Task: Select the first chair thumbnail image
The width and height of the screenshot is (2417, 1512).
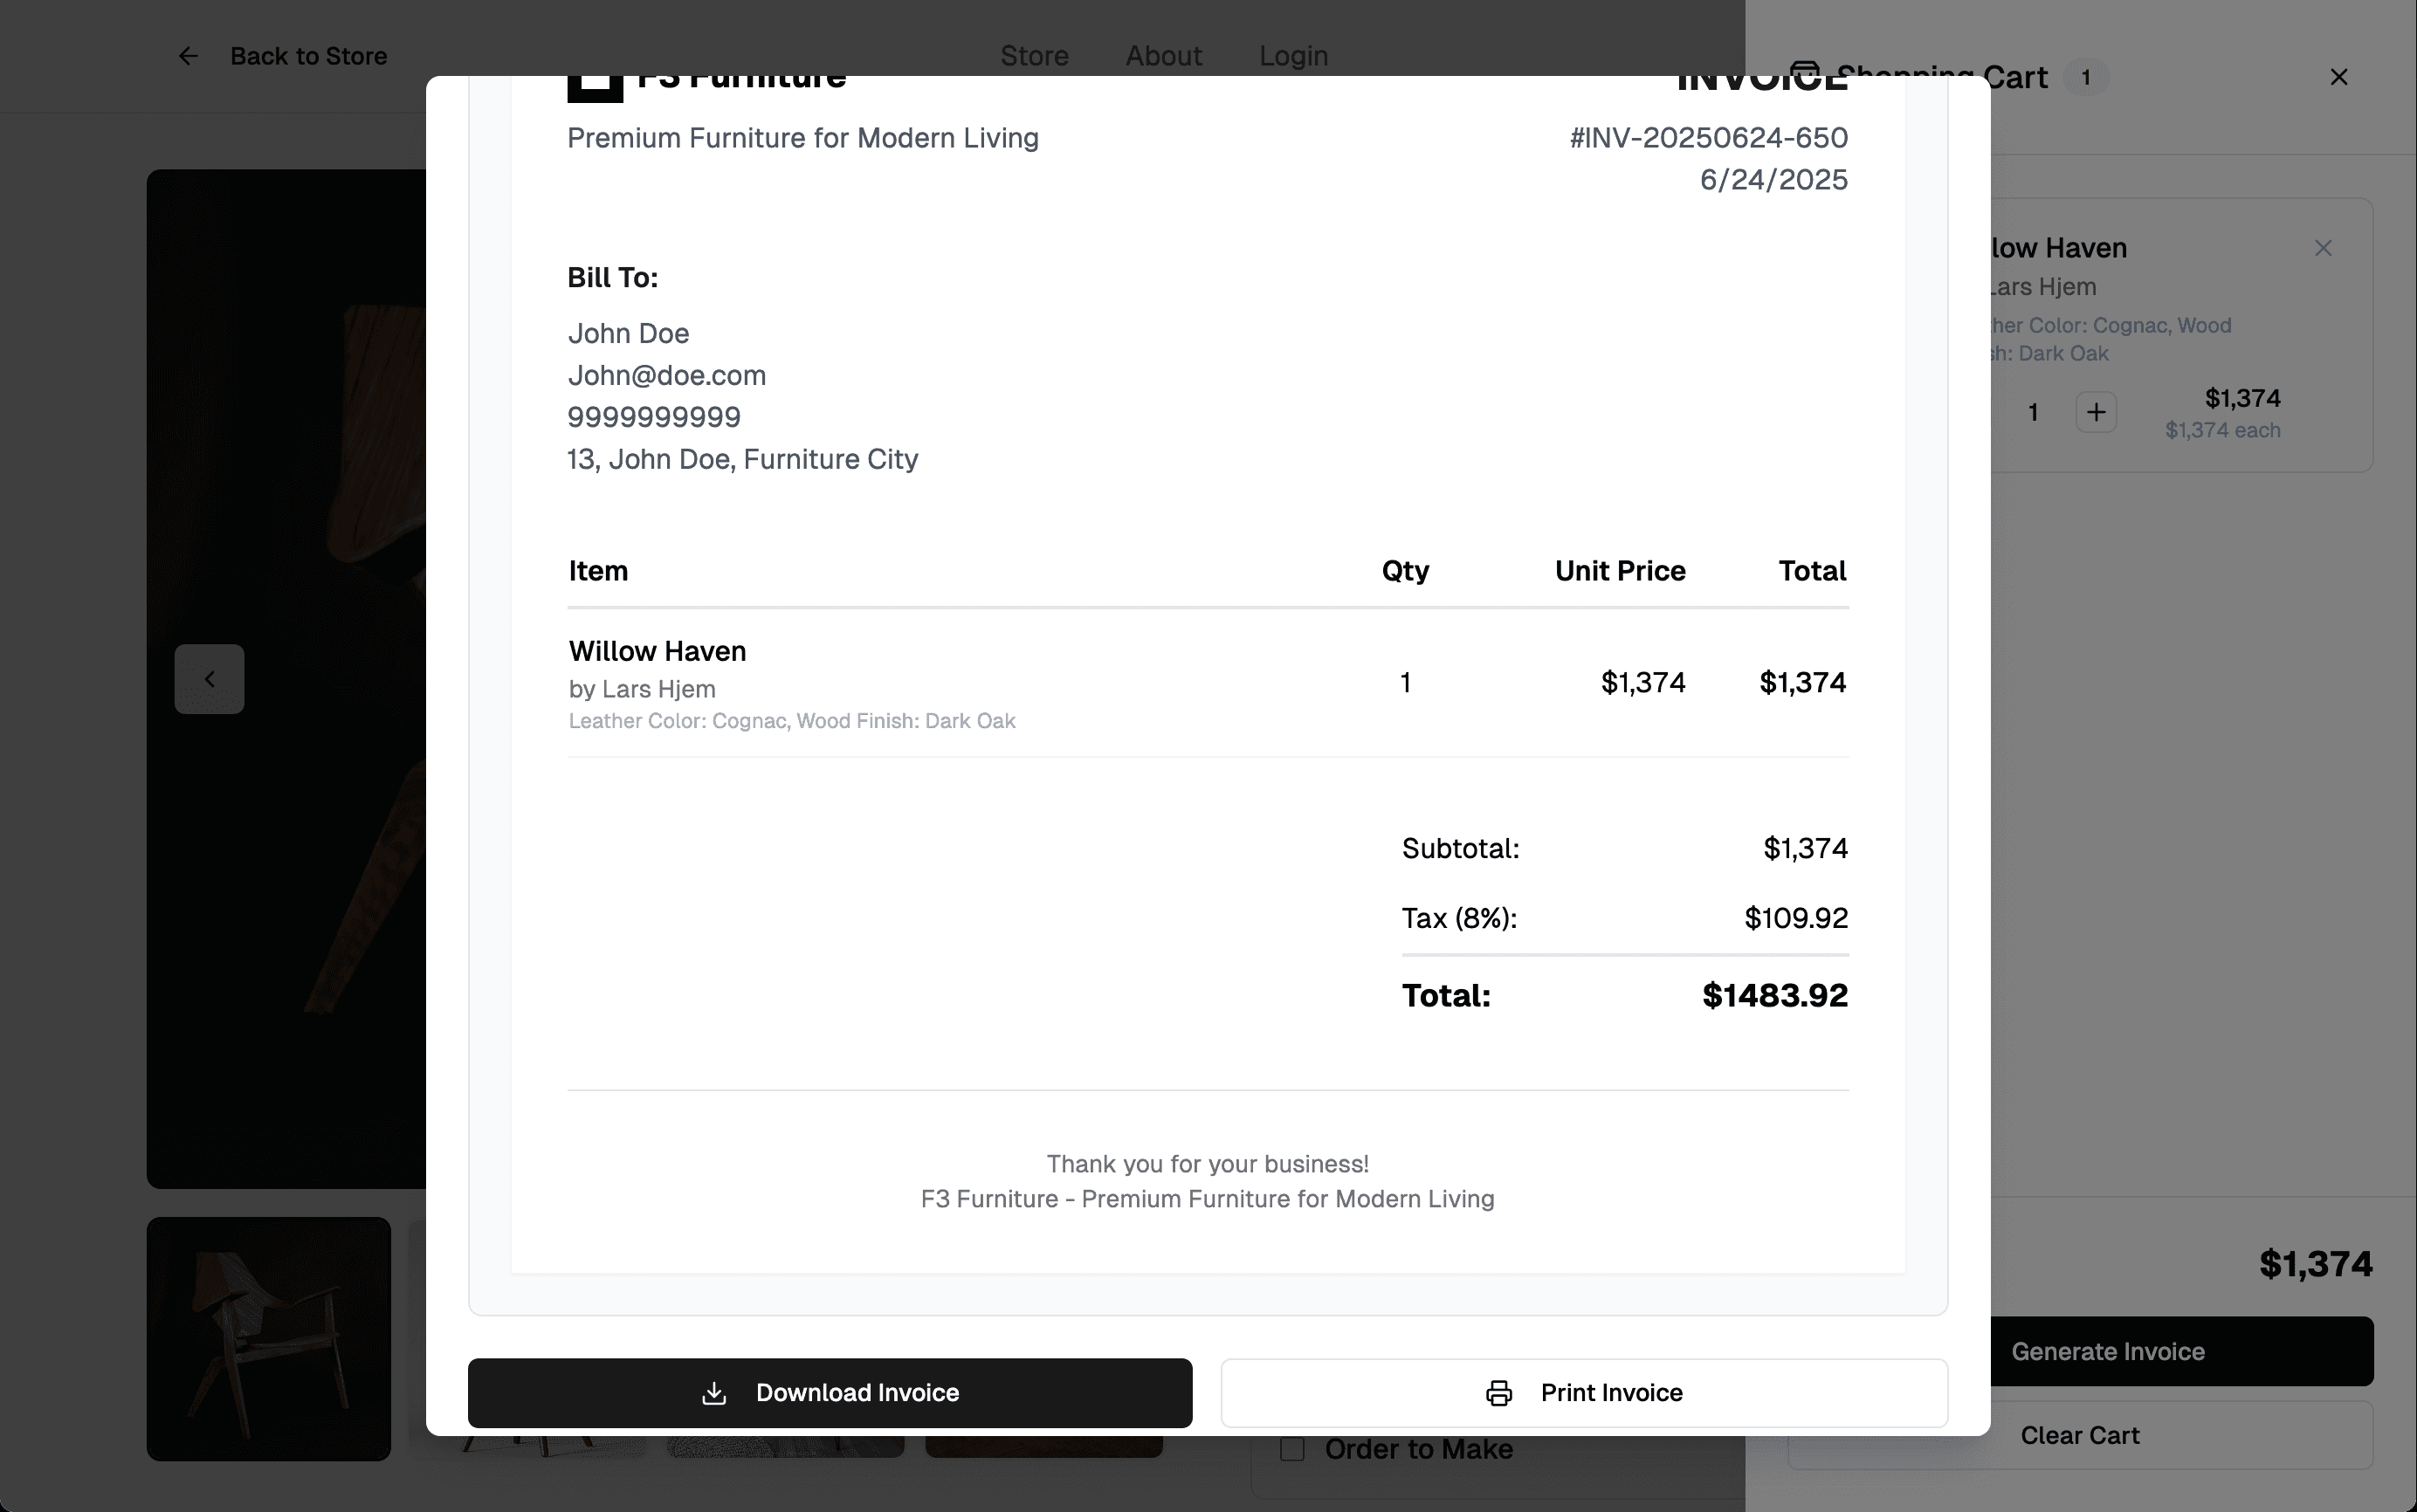Action: tap(268, 1338)
